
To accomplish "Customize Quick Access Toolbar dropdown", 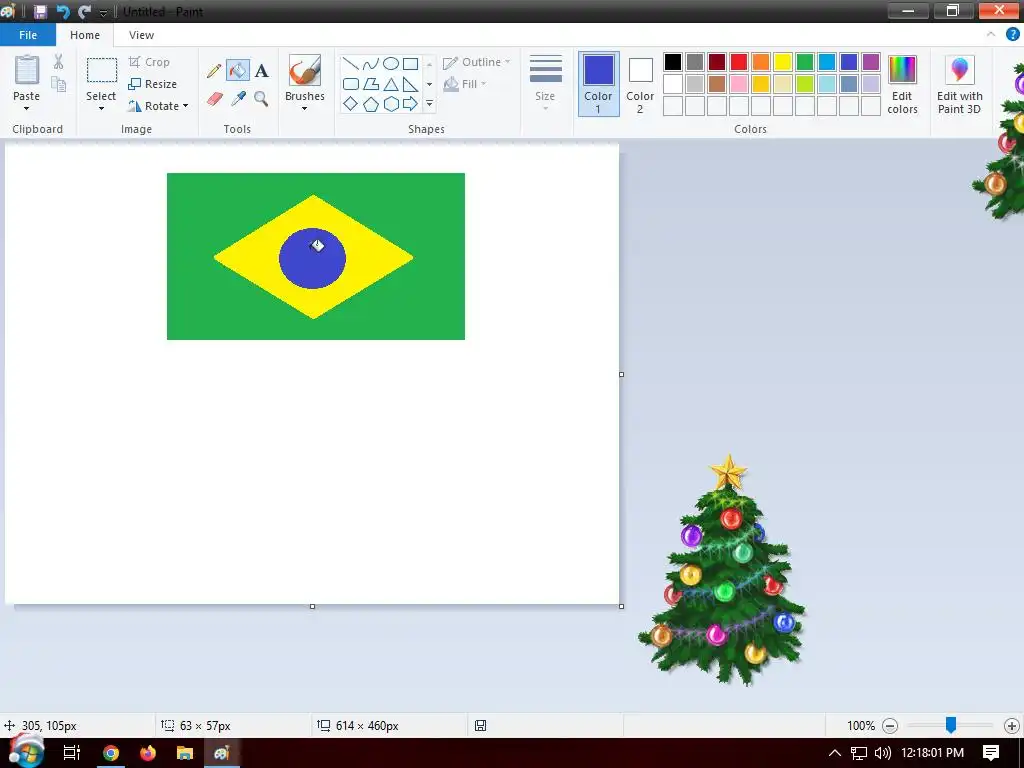I will coord(103,12).
